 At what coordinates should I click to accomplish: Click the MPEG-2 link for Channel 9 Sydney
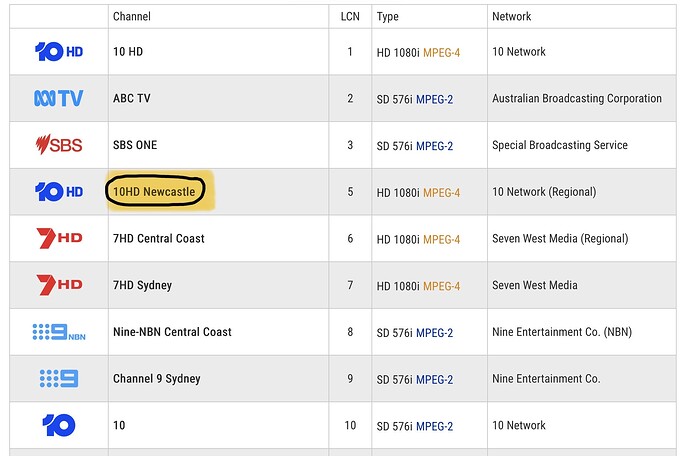(x=434, y=380)
